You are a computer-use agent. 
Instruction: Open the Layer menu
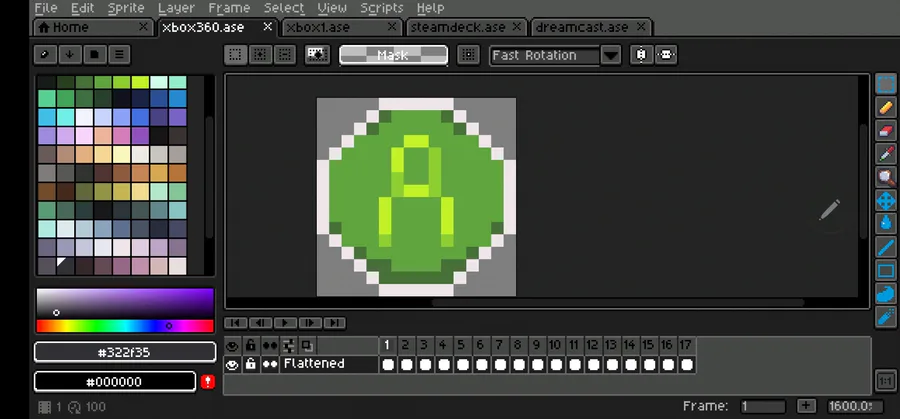pyautogui.click(x=176, y=8)
